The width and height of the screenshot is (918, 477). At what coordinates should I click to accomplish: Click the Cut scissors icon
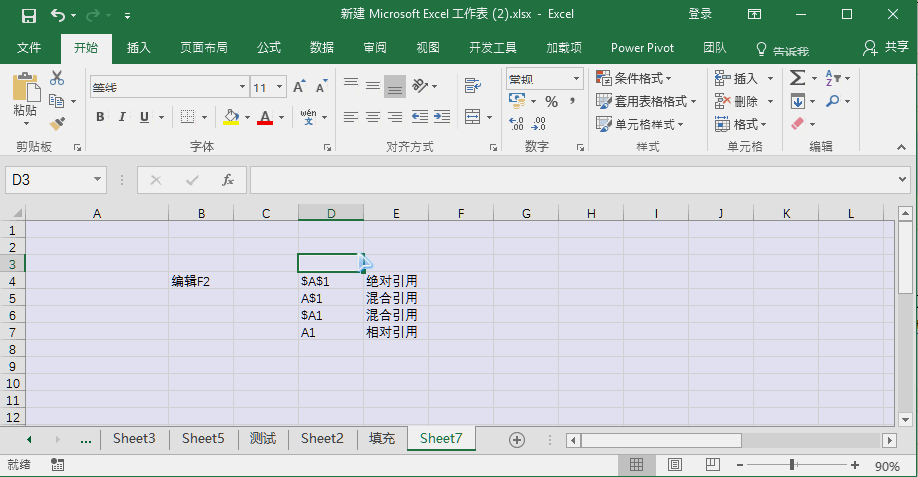[x=57, y=78]
